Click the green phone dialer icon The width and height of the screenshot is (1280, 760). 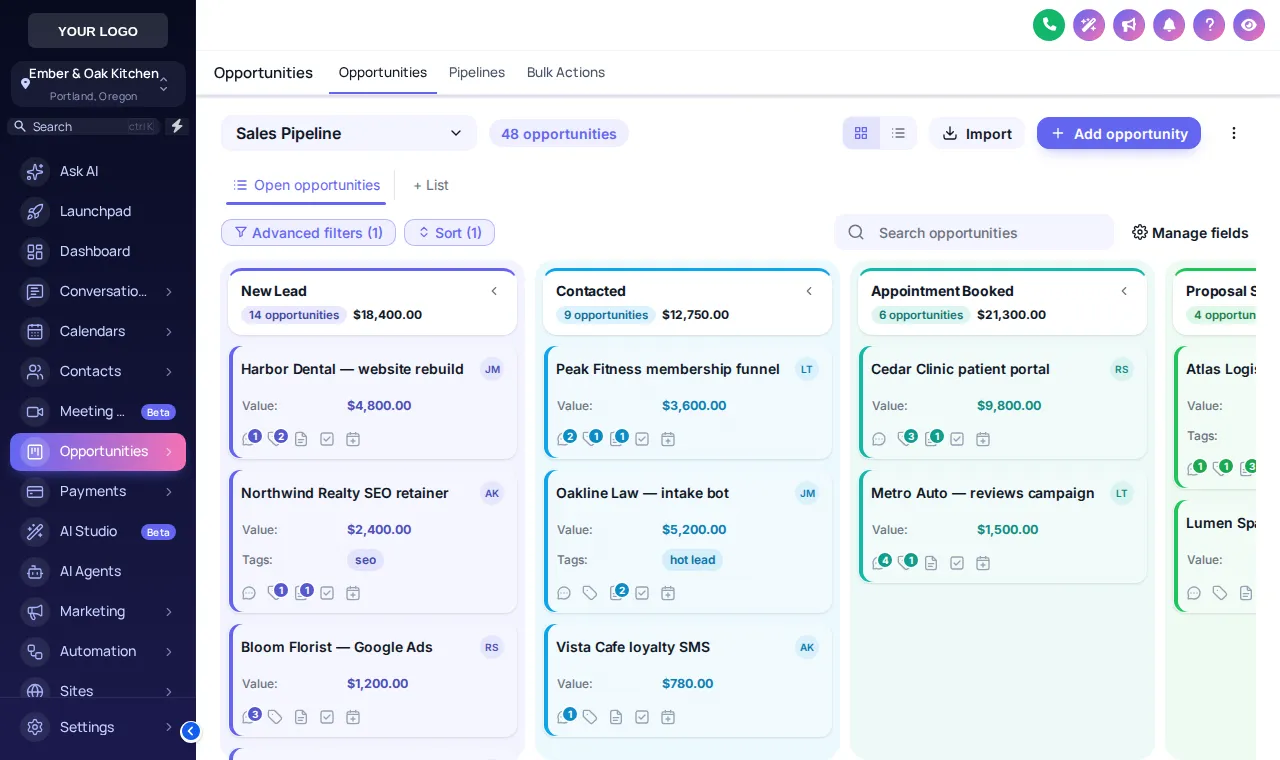pos(1049,25)
